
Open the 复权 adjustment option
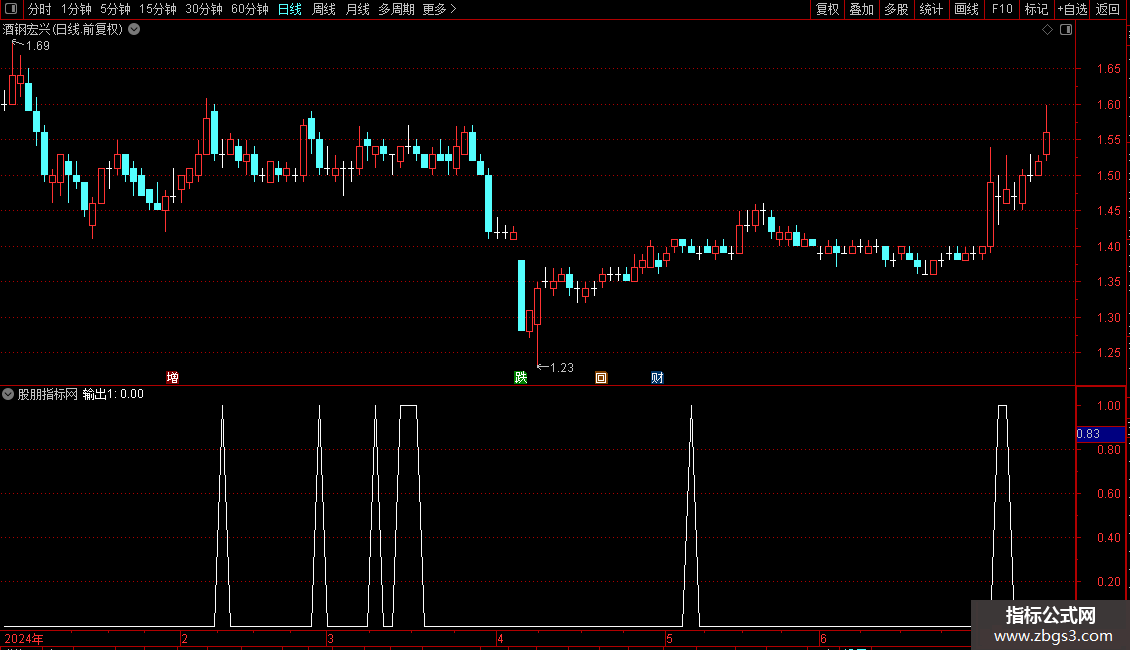(x=827, y=9)
